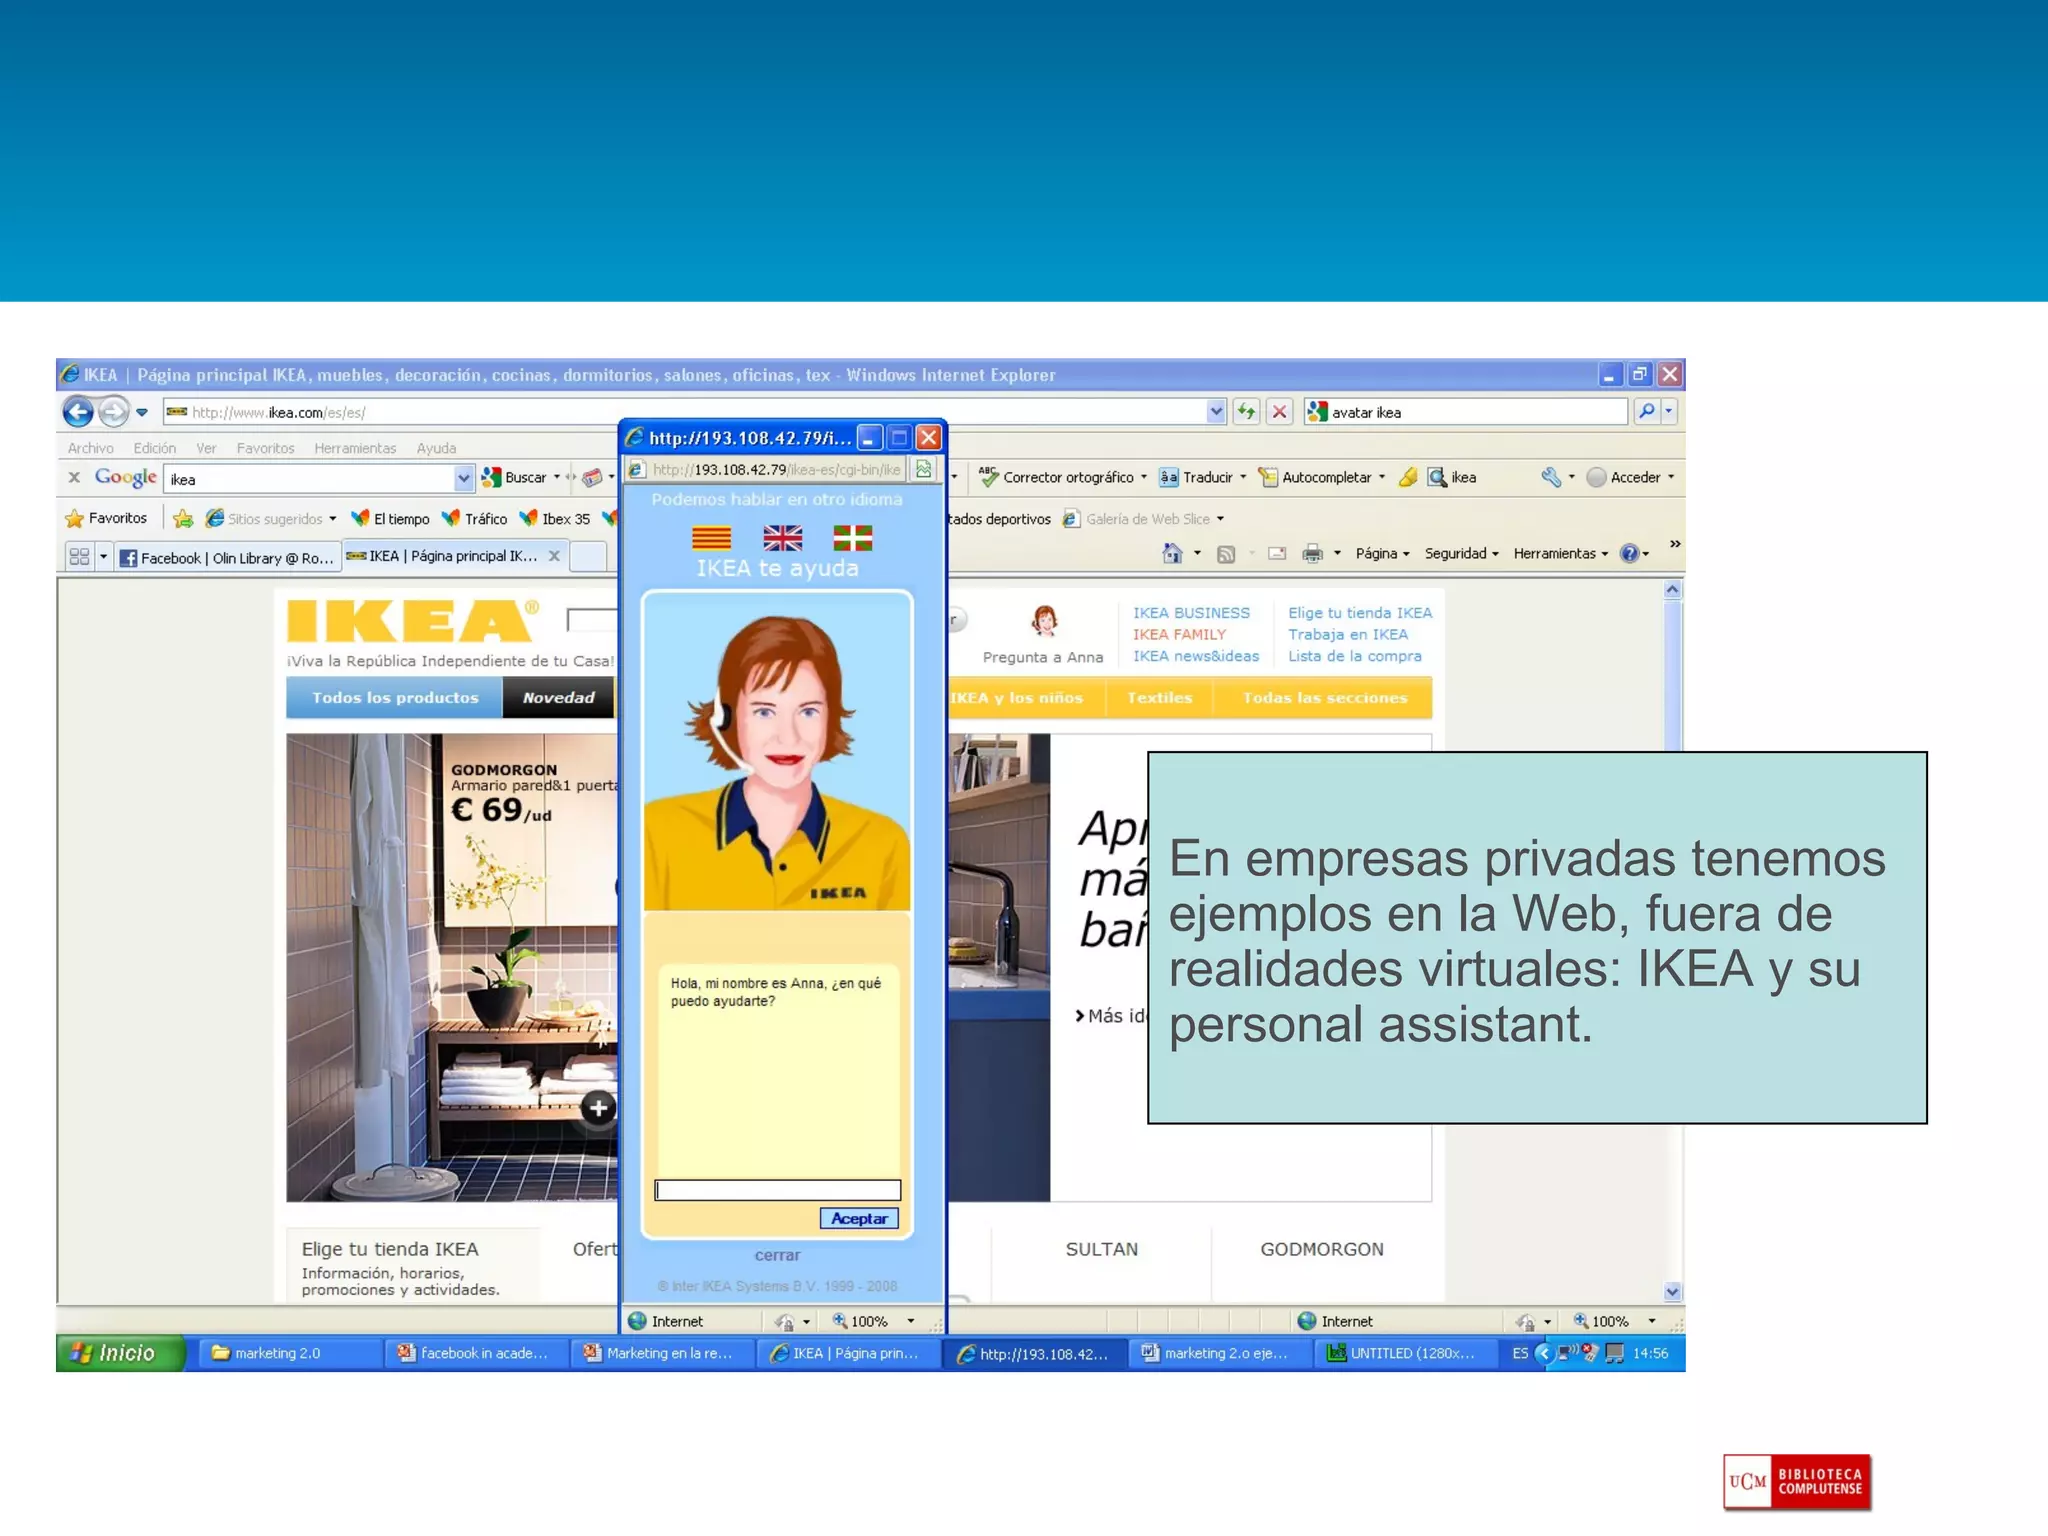Click the Google toolbar highlighter icon
The image size is (2048, 1536).
click(x=1408, y=477)
